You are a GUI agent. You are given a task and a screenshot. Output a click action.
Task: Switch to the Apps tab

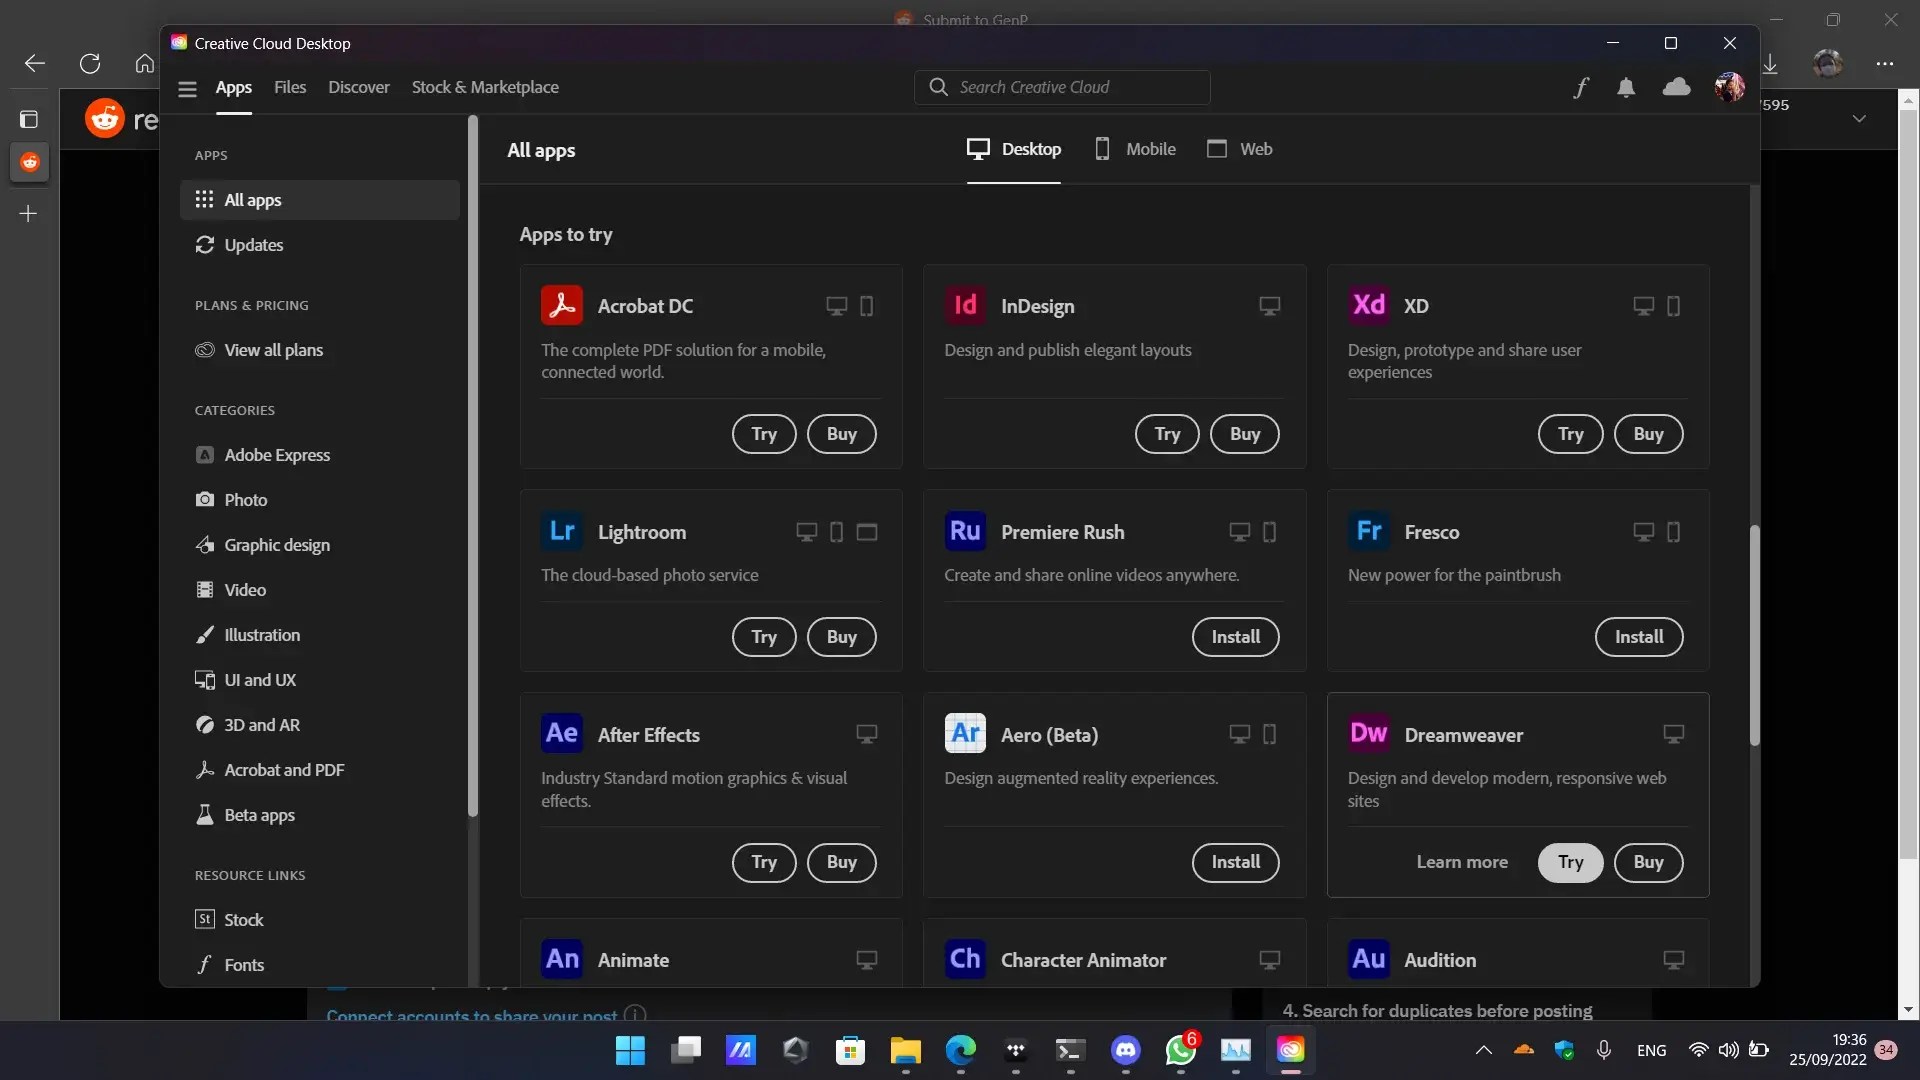pos(234,88)
